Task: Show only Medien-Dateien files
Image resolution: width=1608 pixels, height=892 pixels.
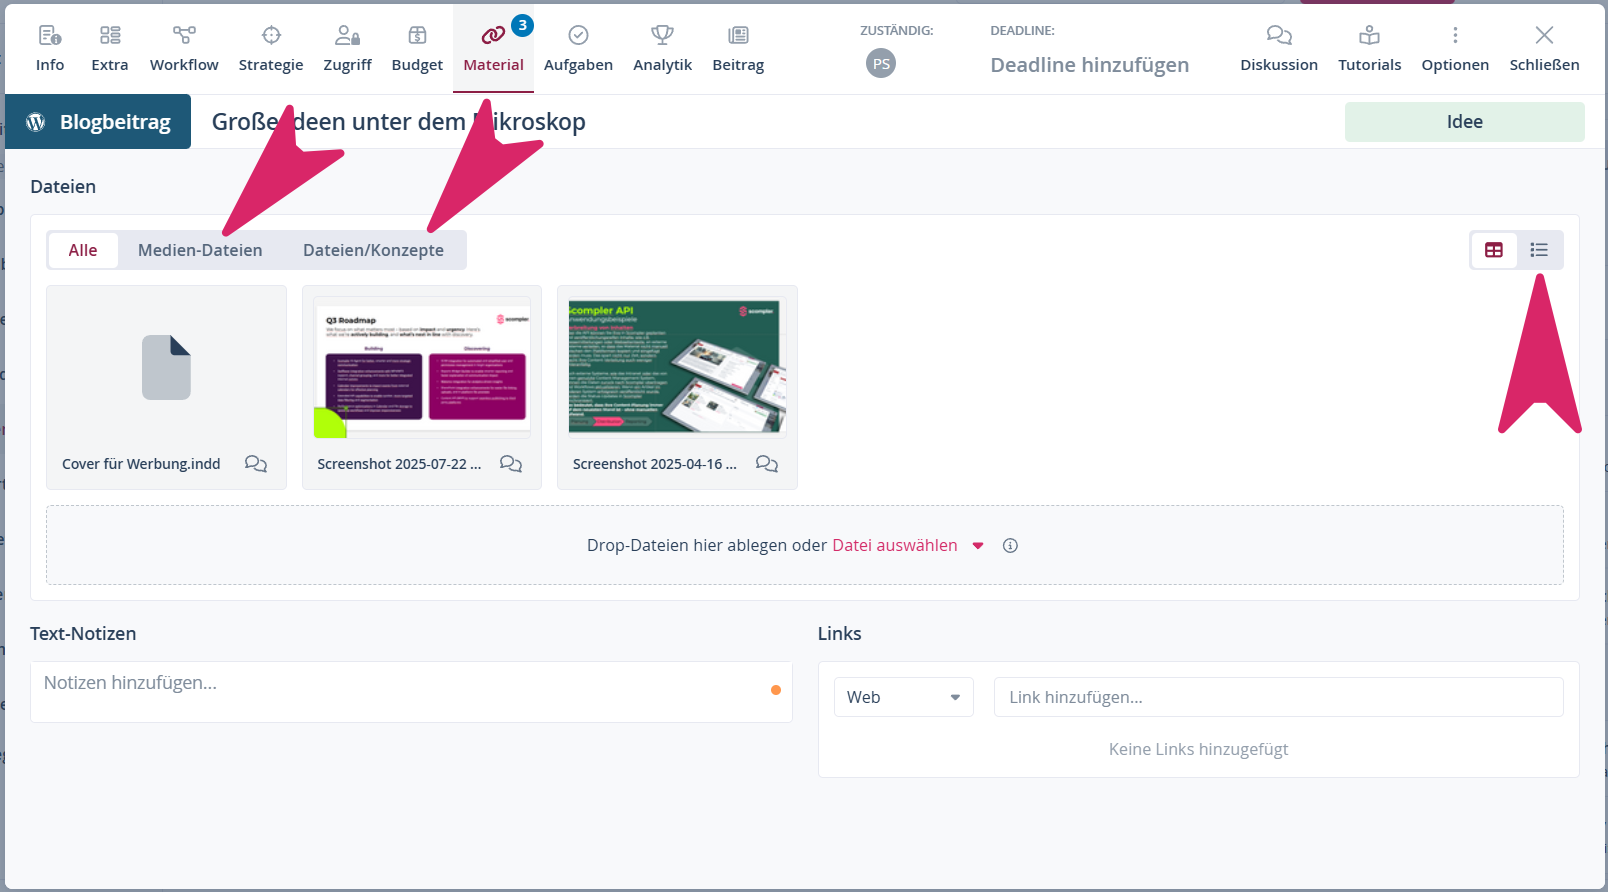Action: click(x=200, y=250)
